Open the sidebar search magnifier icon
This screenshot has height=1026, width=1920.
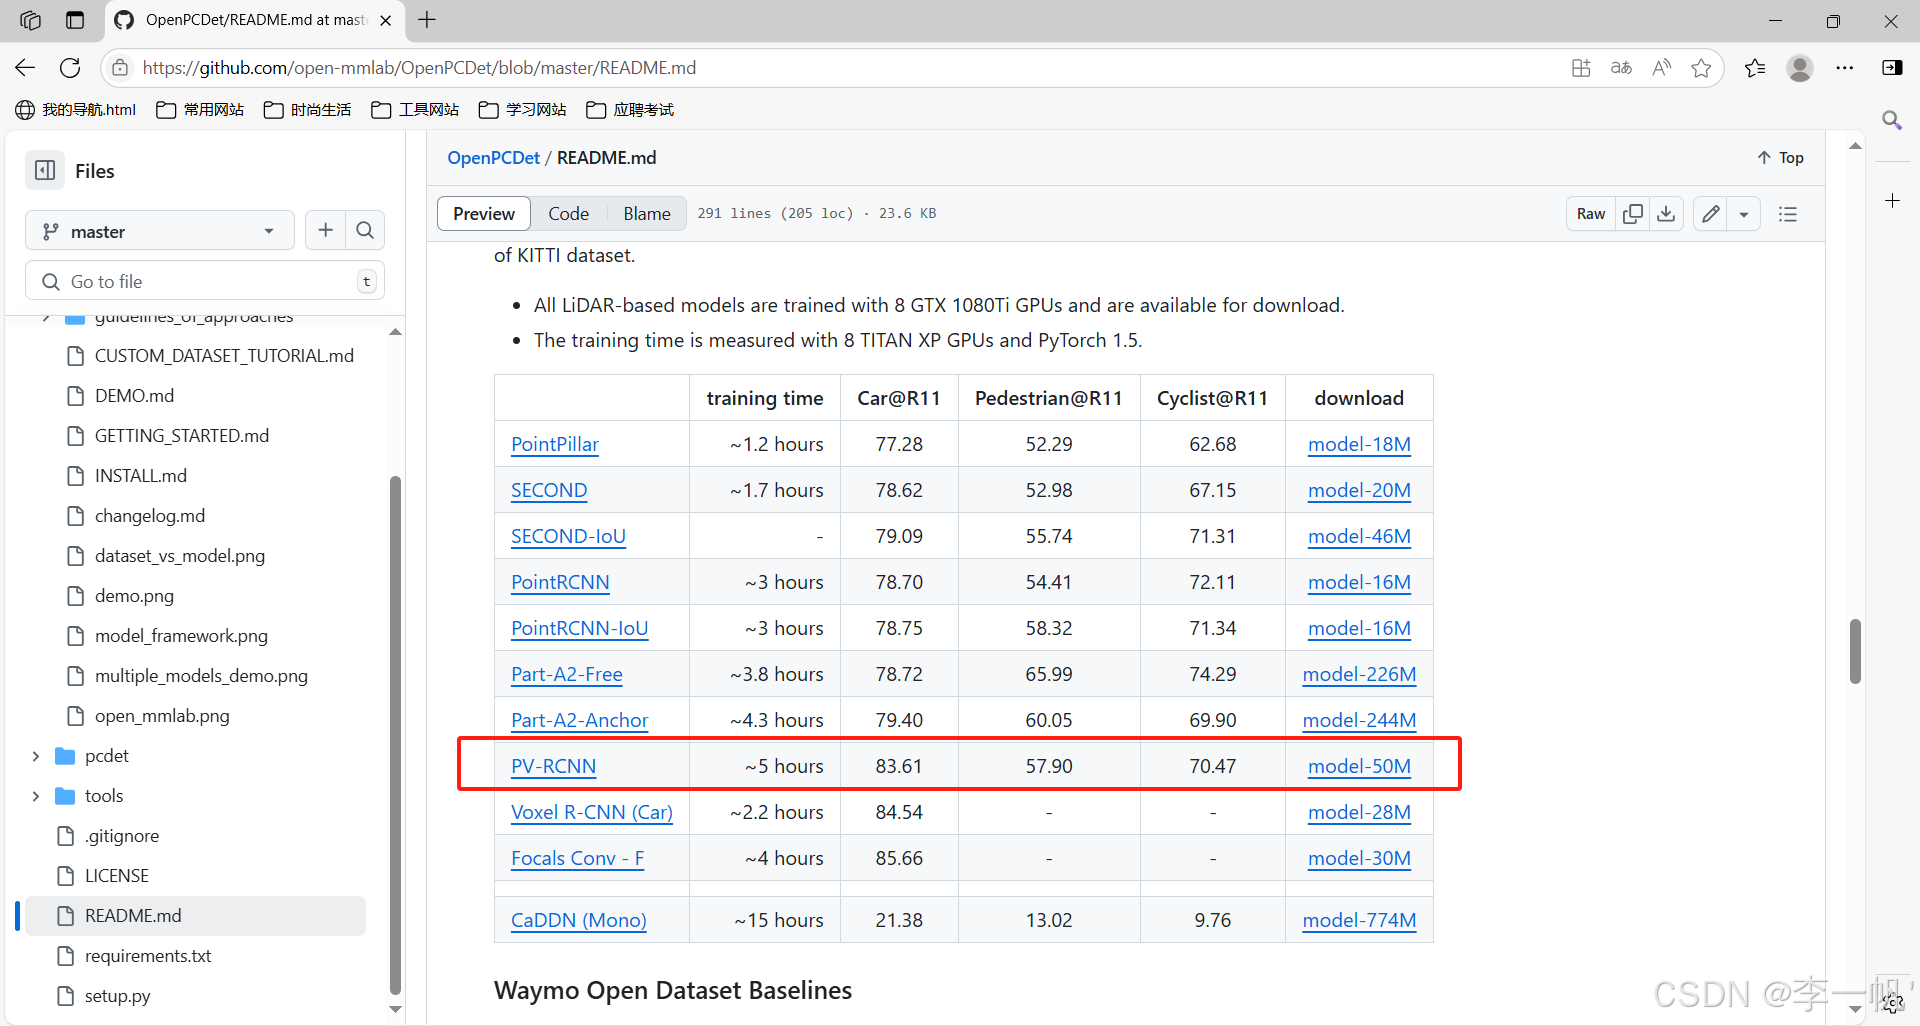(x=1892, y=120)
